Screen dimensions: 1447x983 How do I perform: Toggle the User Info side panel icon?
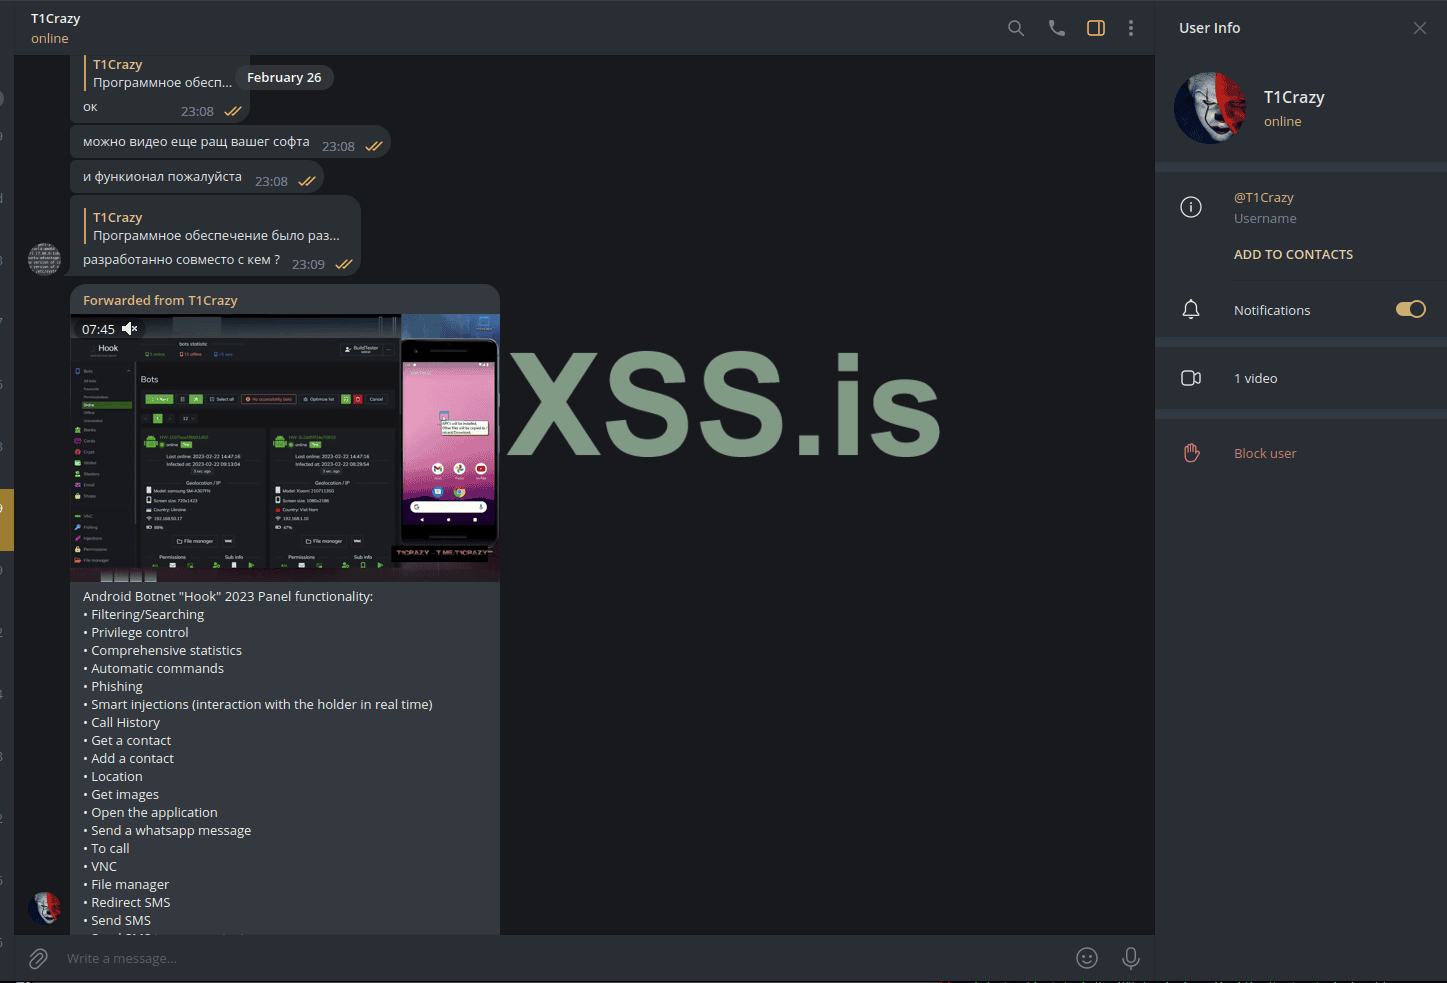click(x=1096, y=28)
